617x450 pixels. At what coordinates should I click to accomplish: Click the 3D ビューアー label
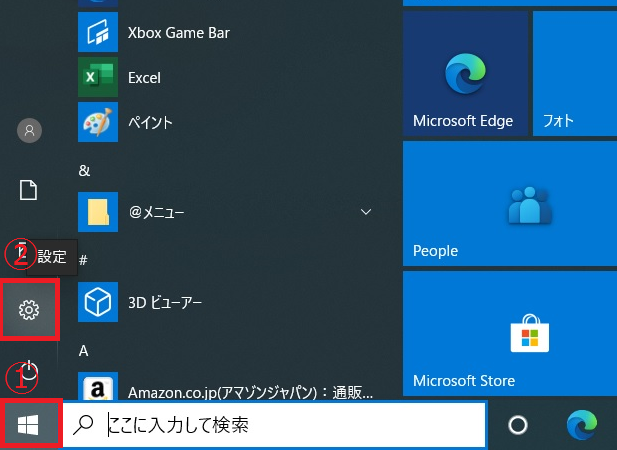[x=165, y=302]
